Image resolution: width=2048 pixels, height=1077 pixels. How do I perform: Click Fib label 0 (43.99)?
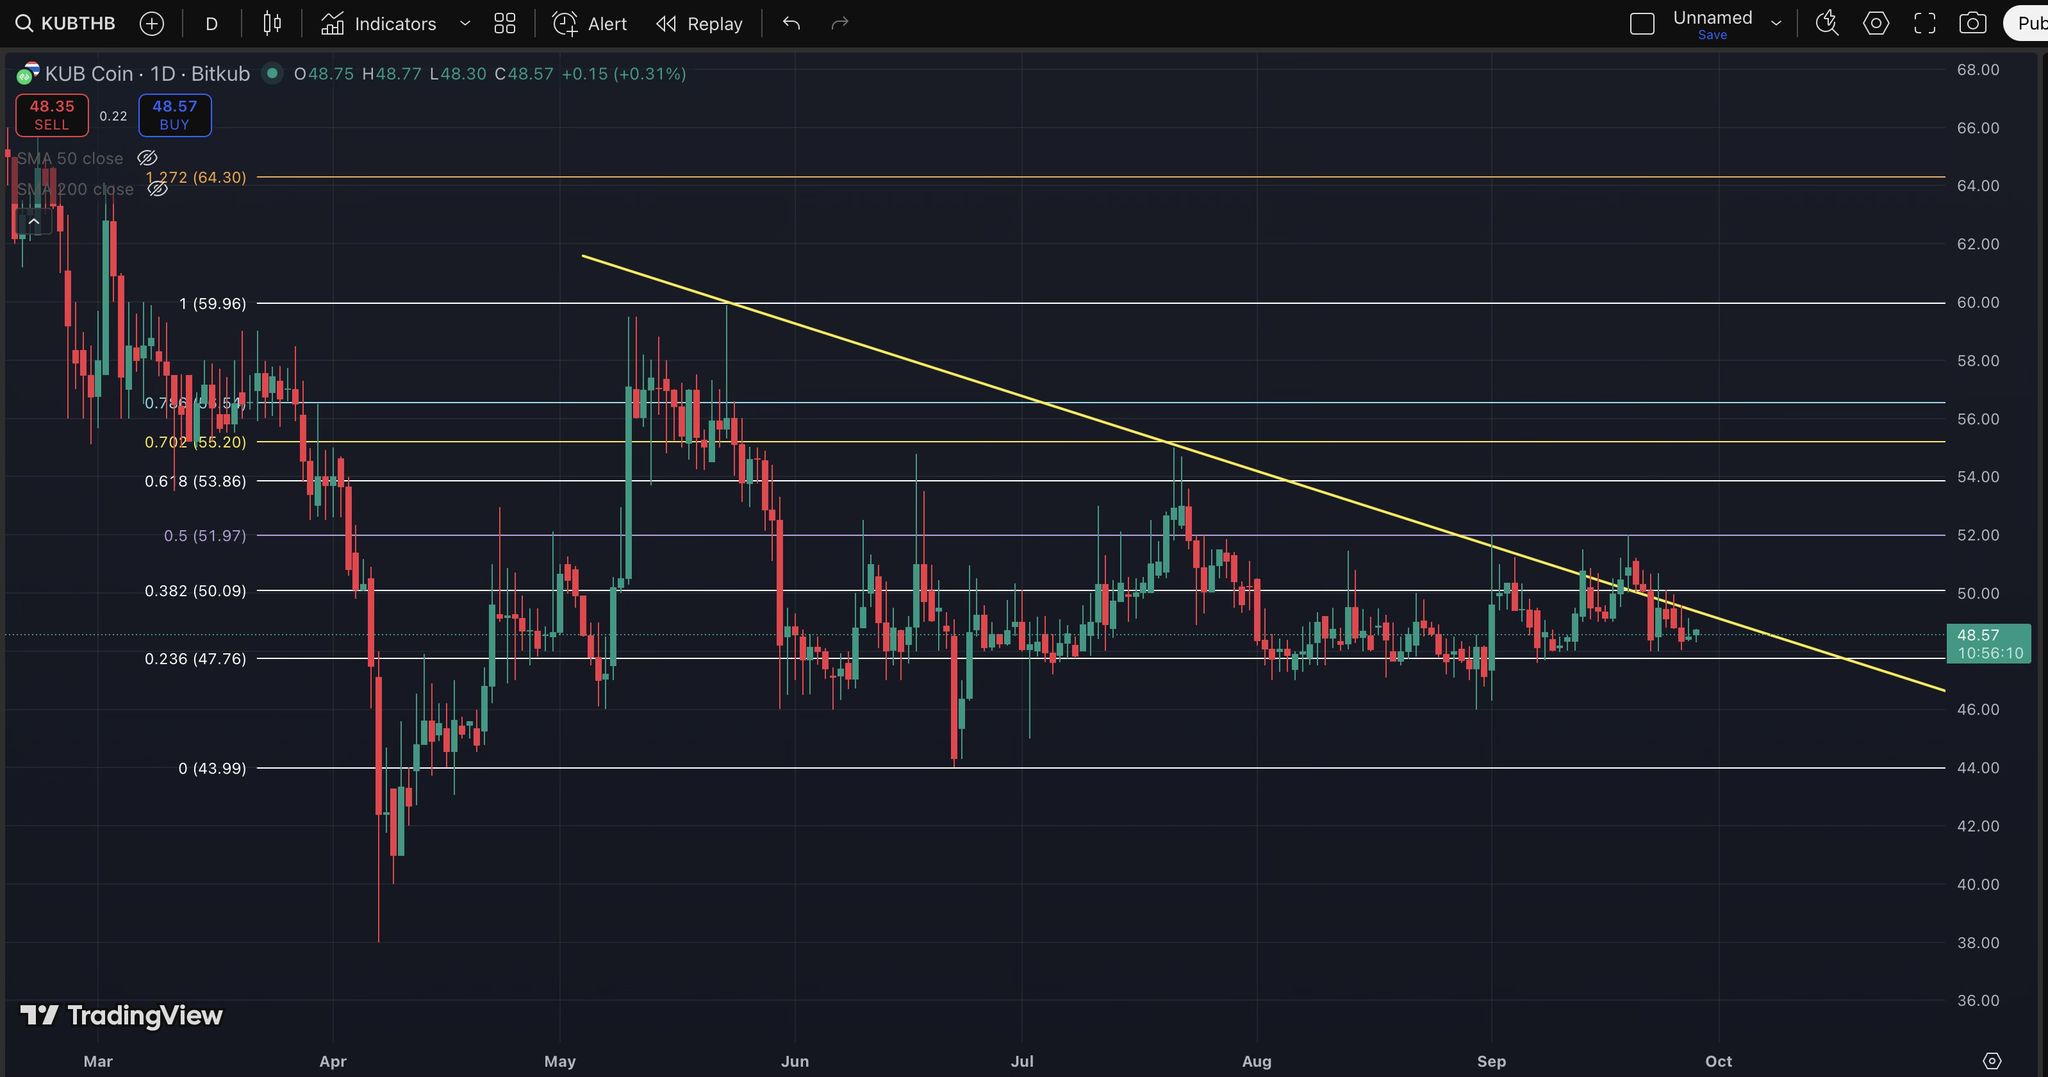(x=212, y=768)
